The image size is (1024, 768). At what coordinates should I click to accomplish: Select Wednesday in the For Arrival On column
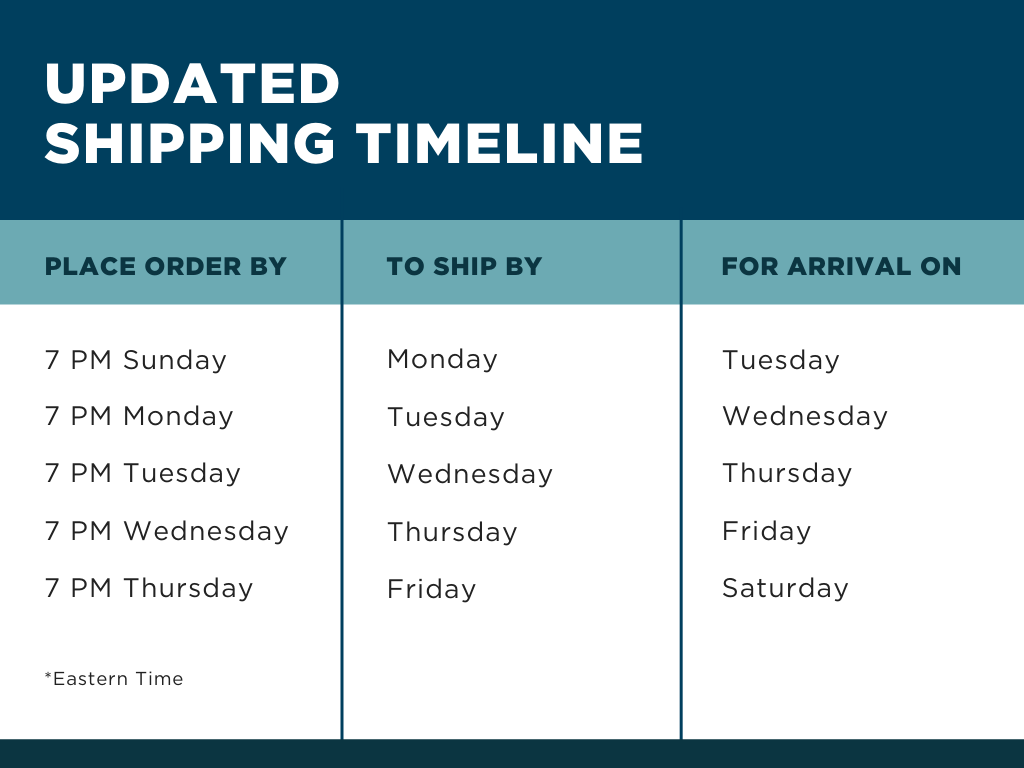[x=805, y=416]
